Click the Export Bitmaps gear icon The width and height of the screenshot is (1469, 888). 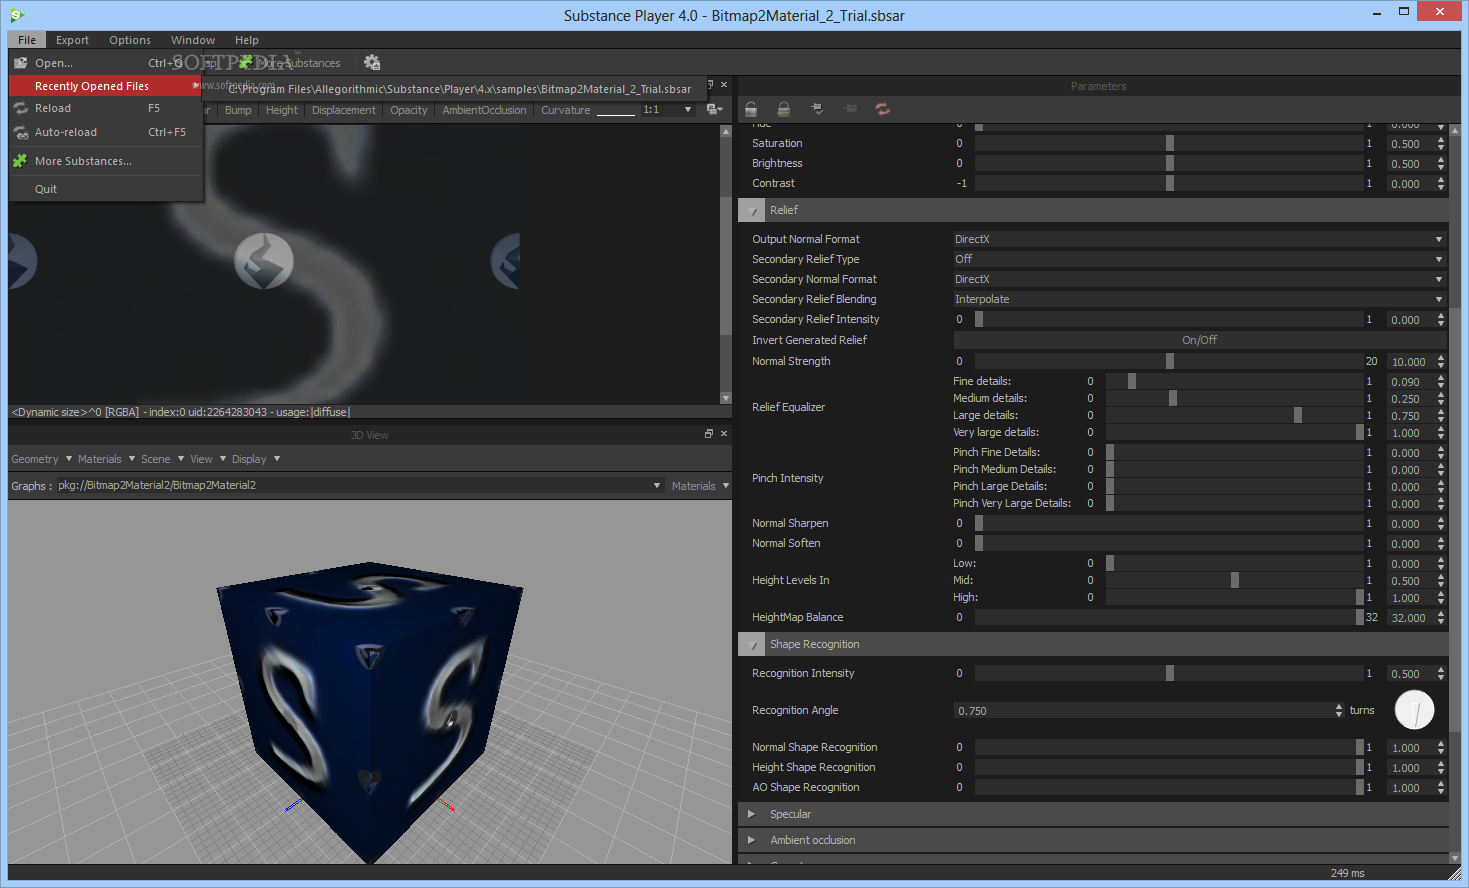coord(372,62)
